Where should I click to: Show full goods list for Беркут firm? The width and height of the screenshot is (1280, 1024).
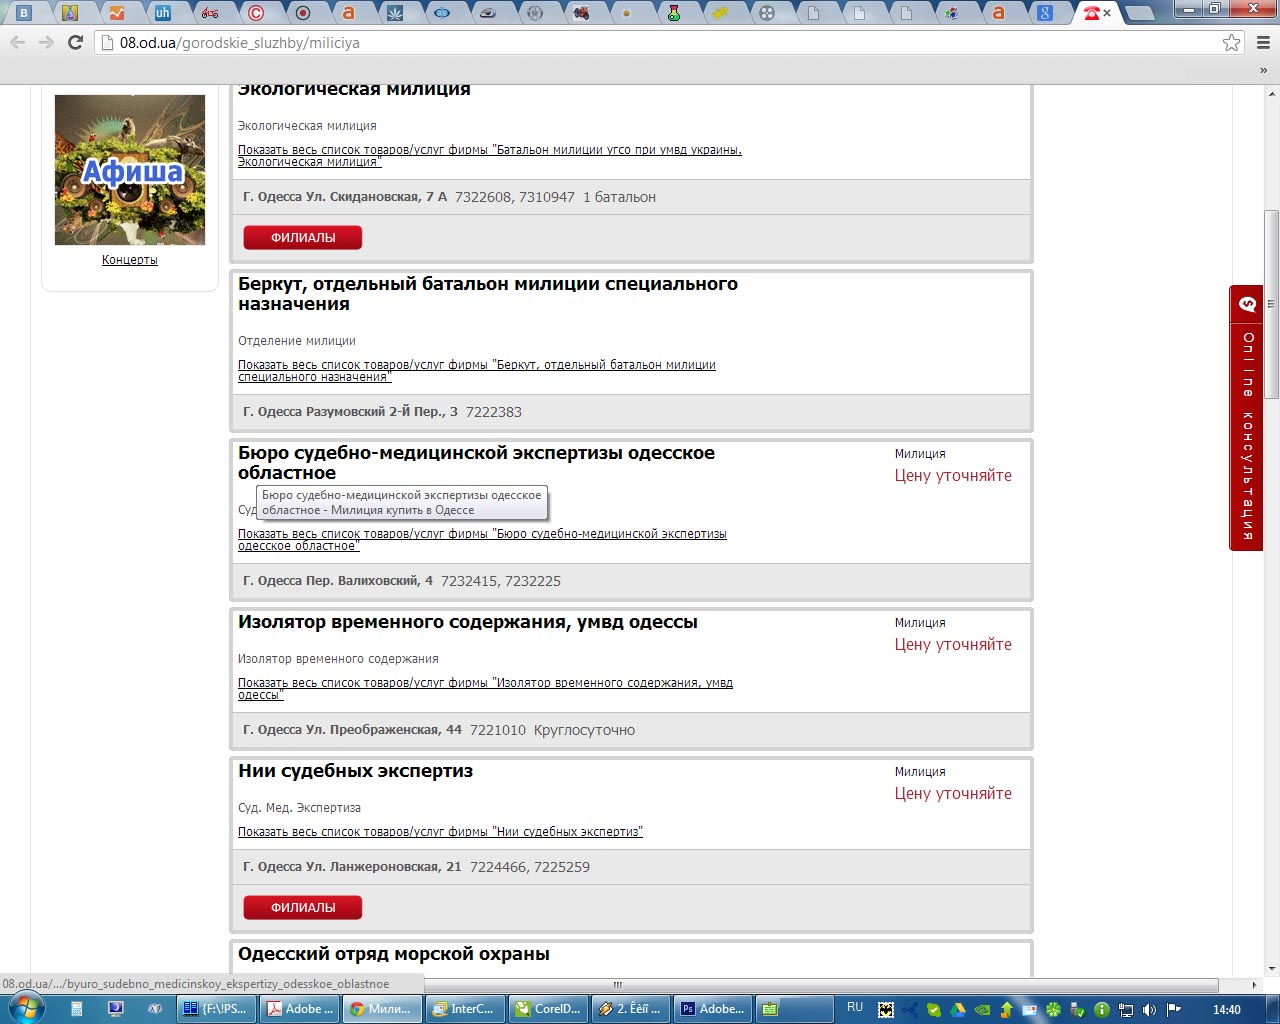(x=477, y=371)
